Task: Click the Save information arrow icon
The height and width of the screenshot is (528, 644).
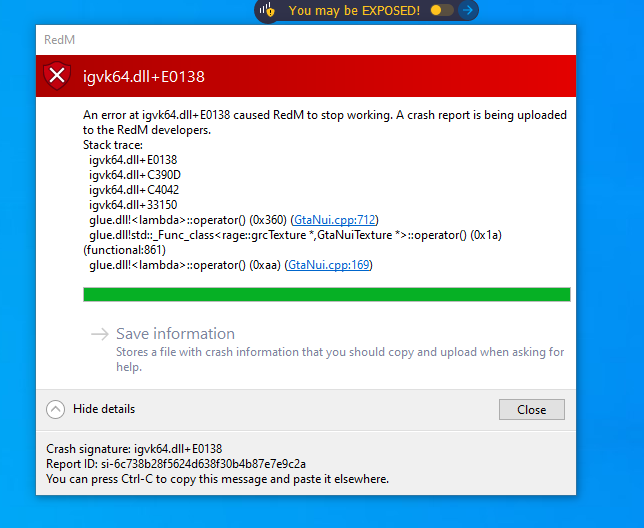Action: 100,334
